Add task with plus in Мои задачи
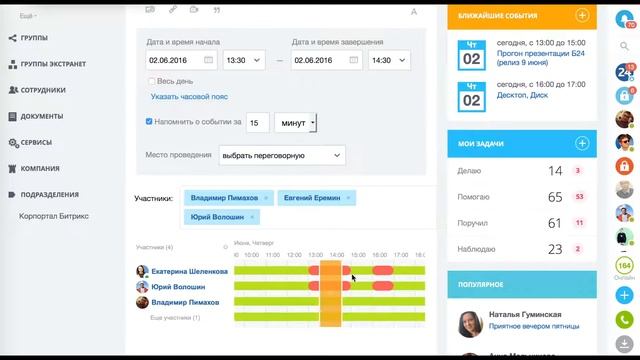Image resolution: width=640 pixels, height=360 pixels. pos(582,143)
